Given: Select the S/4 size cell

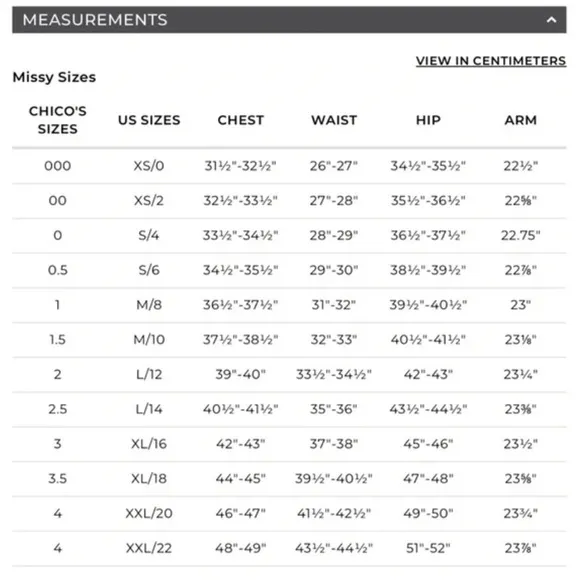Looking at the screenshot, I should click(149, 235).
